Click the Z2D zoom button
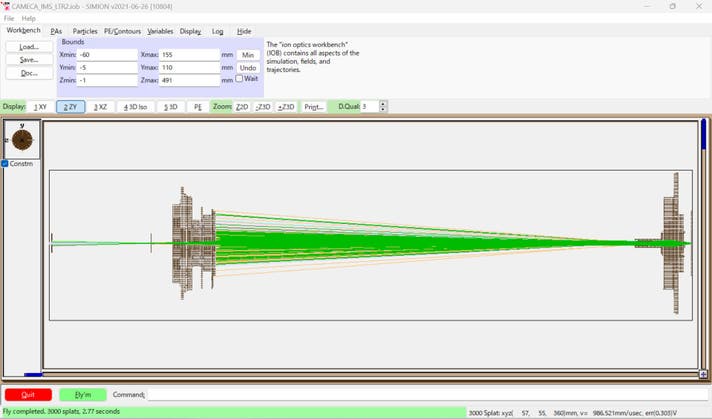Viewport: 712px width, 419px height. pos(241,106)
